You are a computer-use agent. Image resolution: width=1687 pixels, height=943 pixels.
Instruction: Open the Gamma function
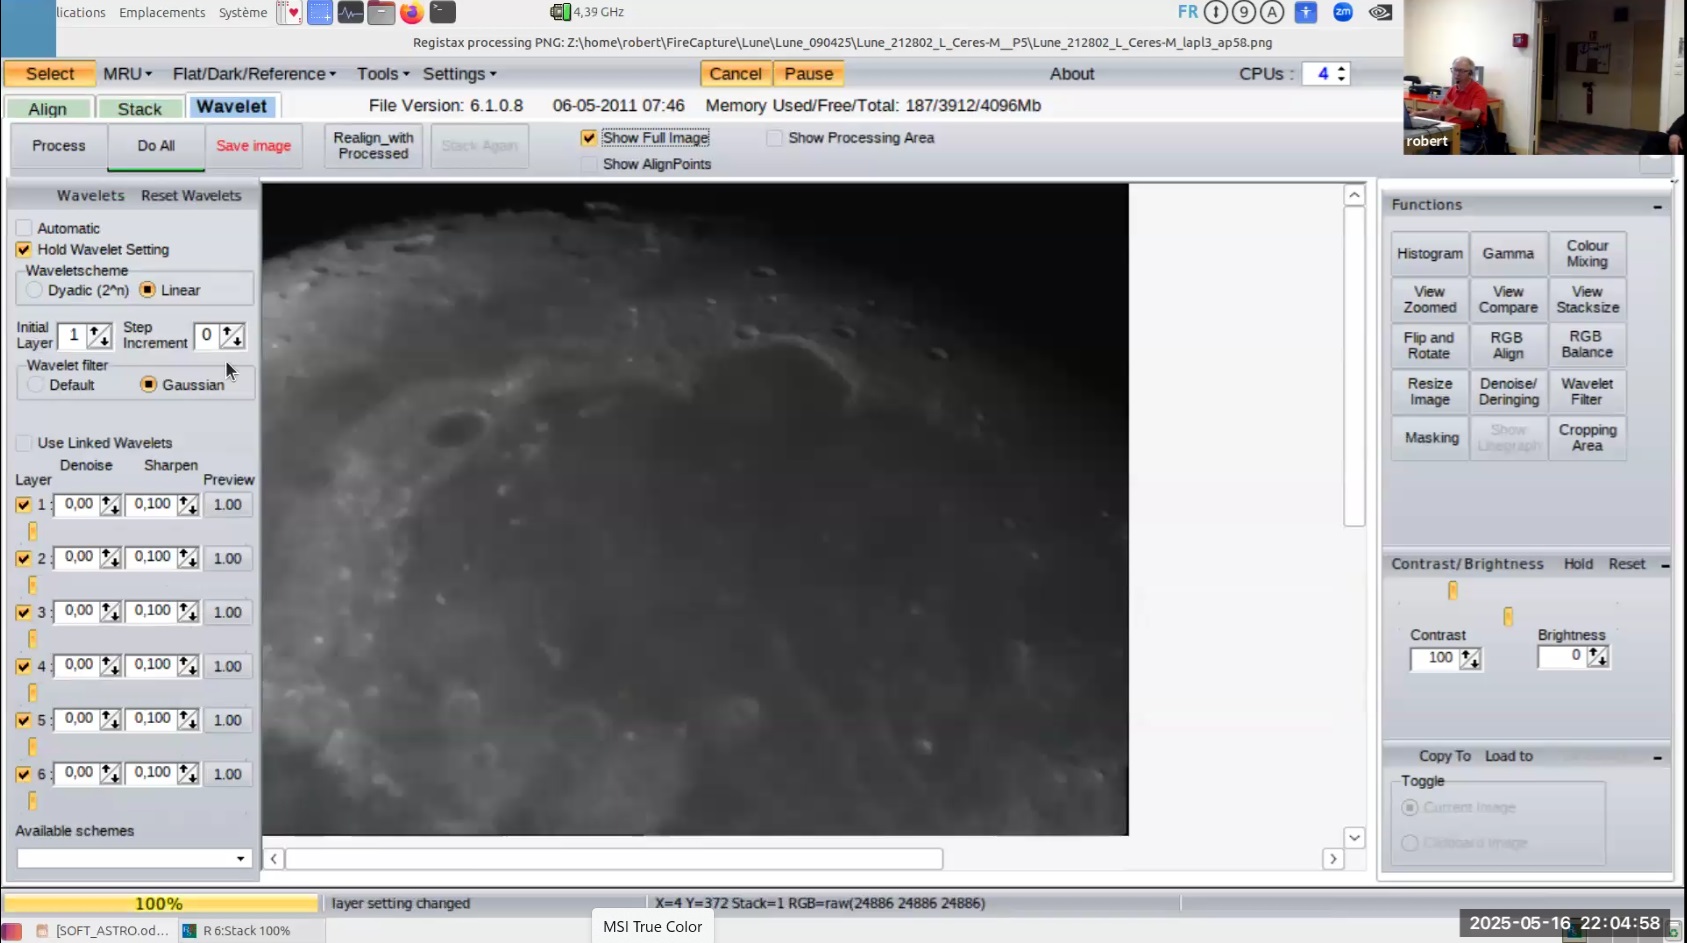click(x=1508, y=254)
